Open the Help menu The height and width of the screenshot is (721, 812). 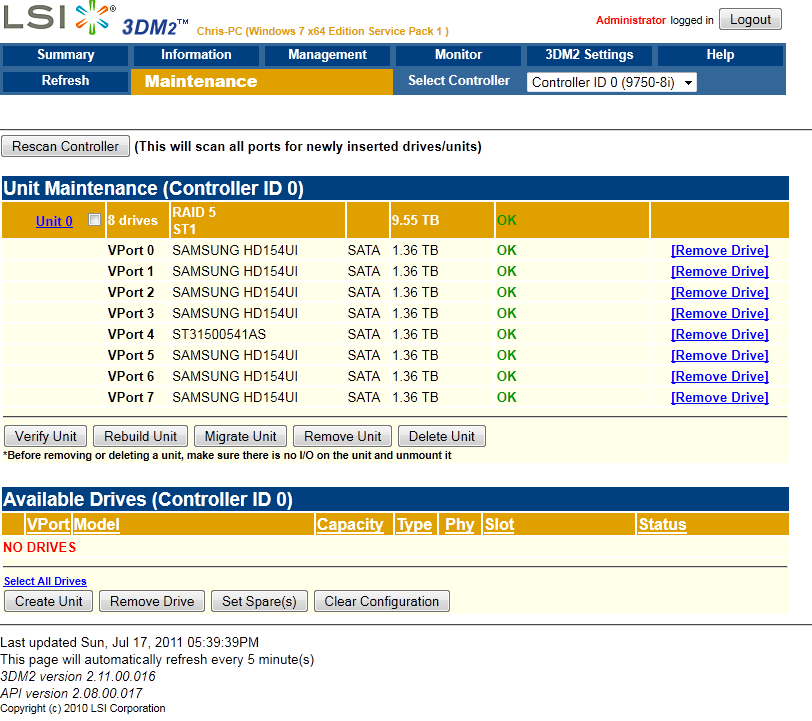click(720, 55)
